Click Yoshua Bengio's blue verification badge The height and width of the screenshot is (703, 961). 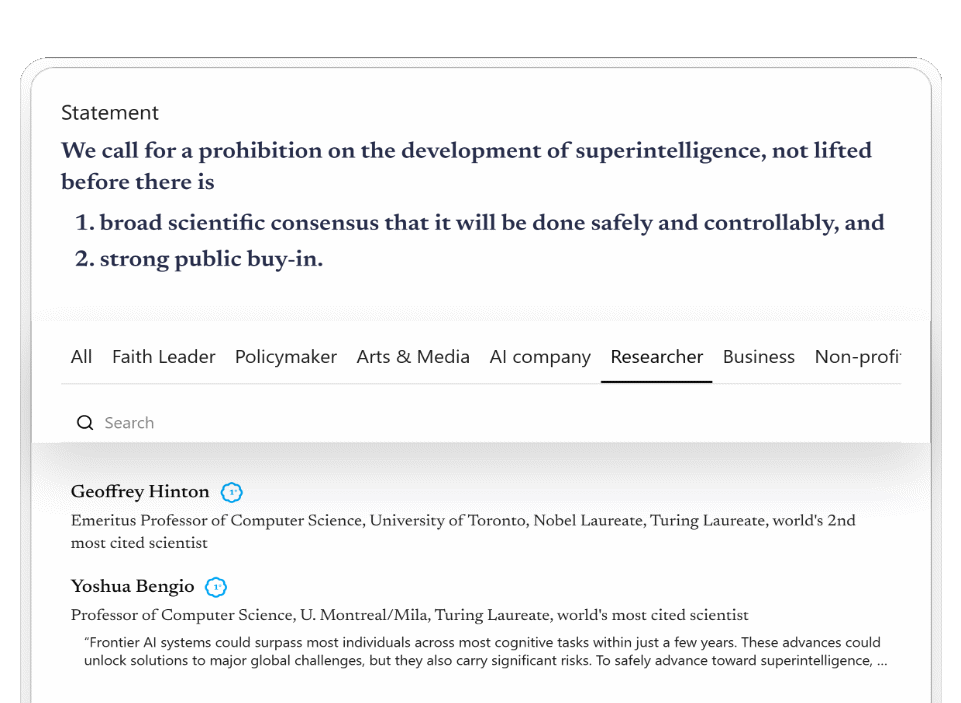[216, 587]
